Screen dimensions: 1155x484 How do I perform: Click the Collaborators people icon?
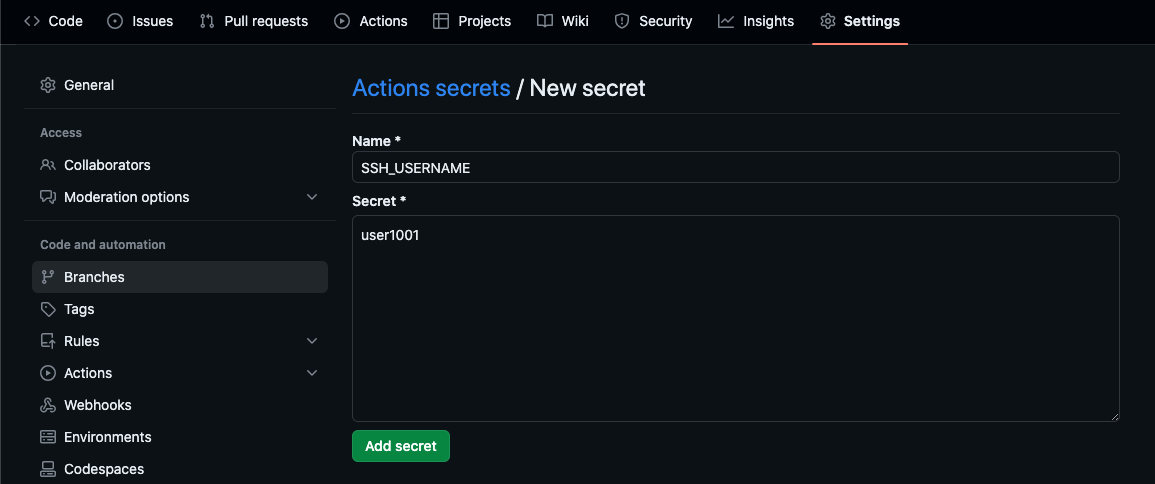click(48, 165)
